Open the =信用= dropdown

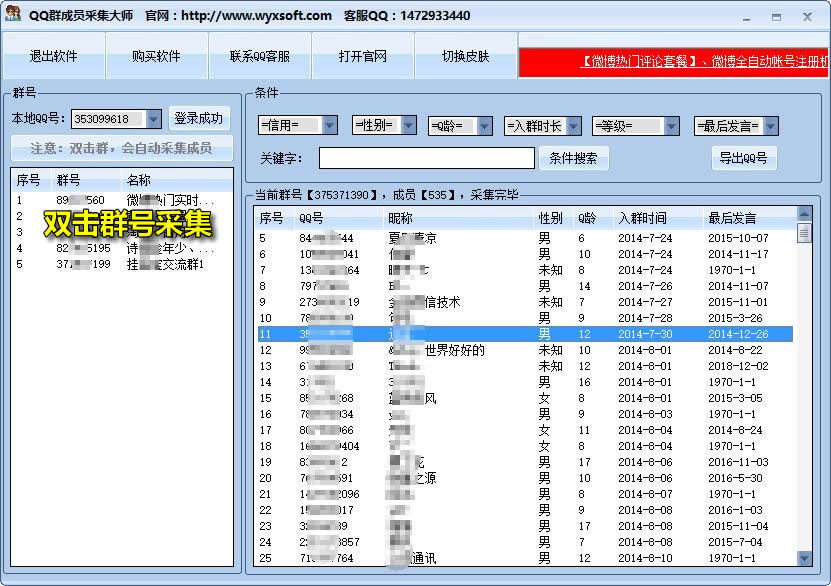point(329,126)
